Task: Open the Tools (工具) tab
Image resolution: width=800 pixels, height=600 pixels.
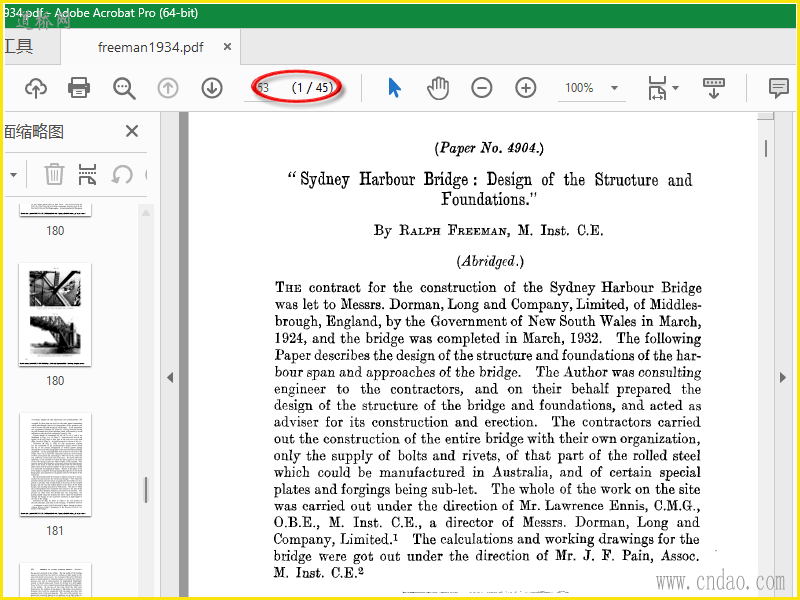Action: pos(18,47)
